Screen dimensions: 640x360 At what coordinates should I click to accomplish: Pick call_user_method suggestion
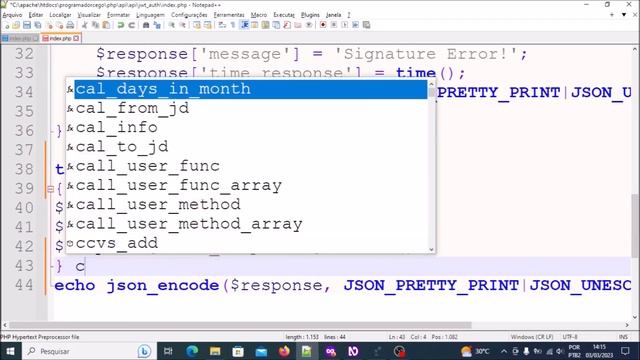(x=247, y=204)
